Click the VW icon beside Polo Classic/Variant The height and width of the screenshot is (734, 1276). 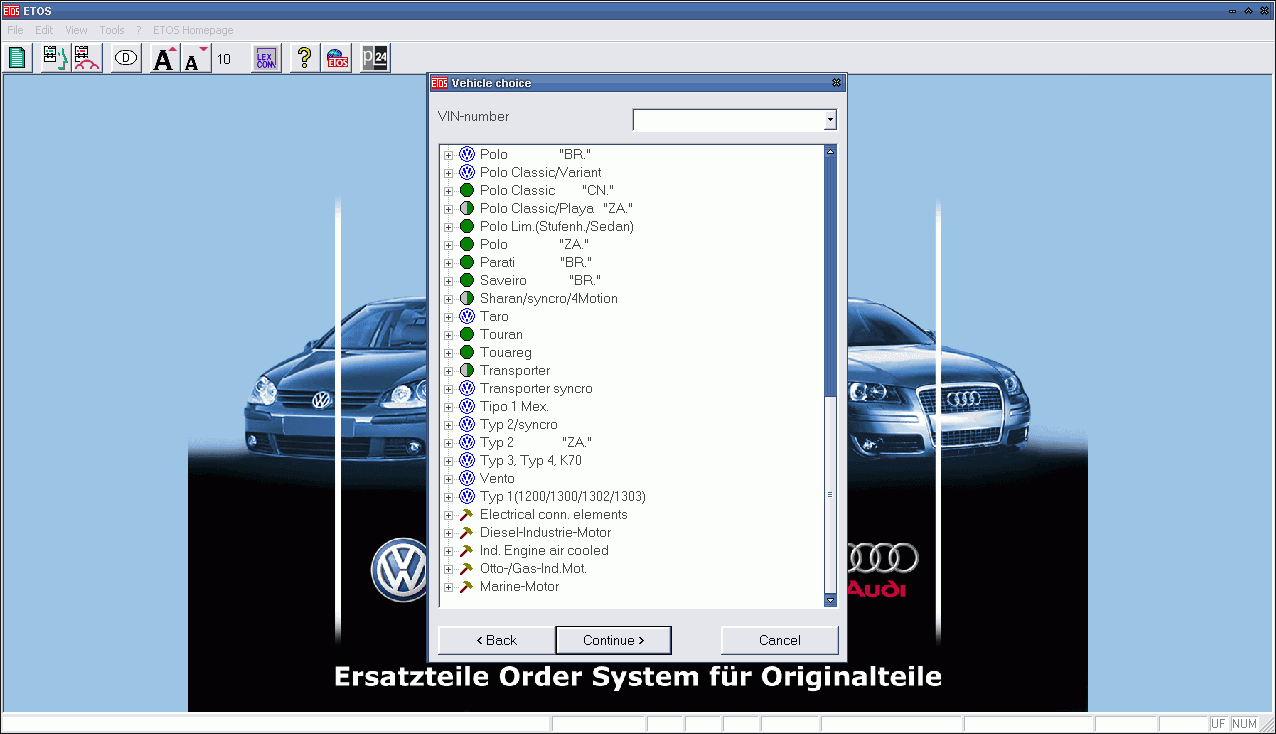tap(466, 172)
